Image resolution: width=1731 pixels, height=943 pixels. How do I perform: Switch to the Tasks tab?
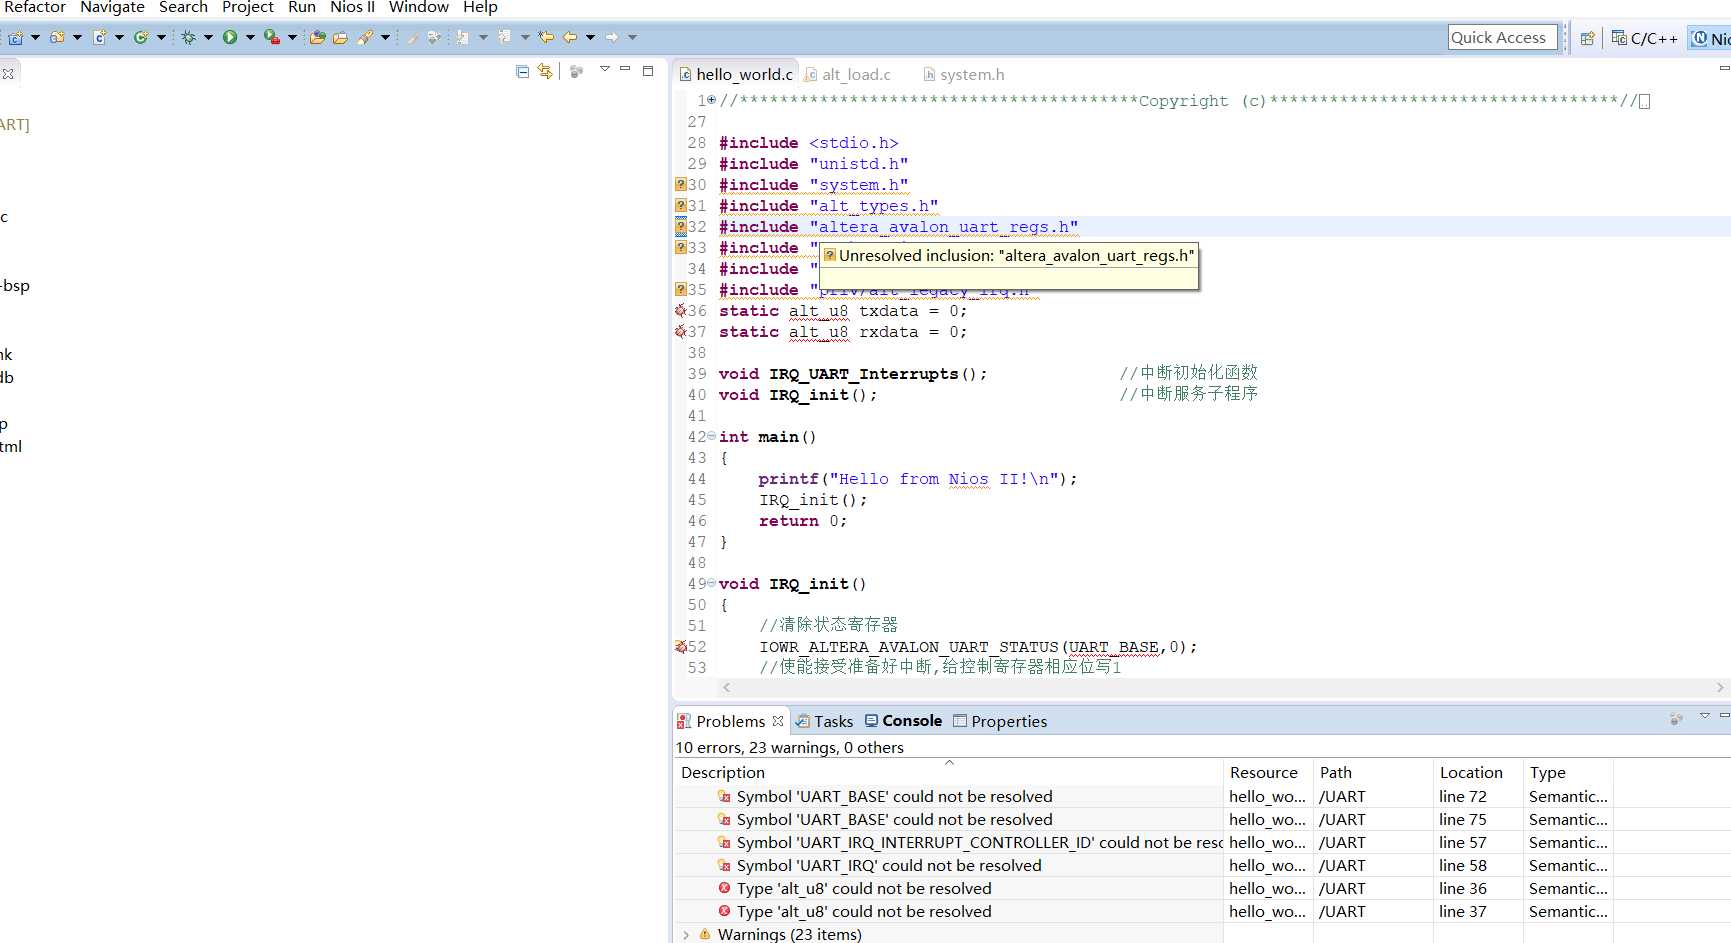tap(824, 721)
